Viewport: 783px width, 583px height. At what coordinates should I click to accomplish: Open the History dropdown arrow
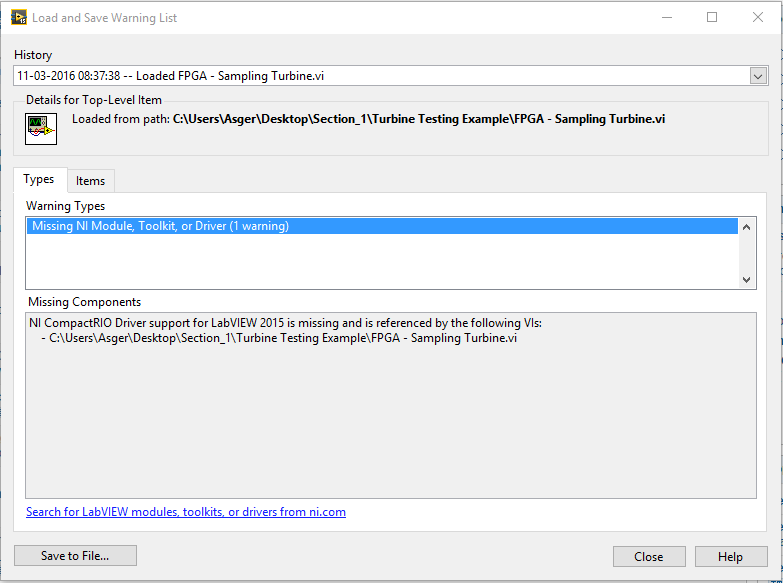pyautogui.click(x=758, y=76)
